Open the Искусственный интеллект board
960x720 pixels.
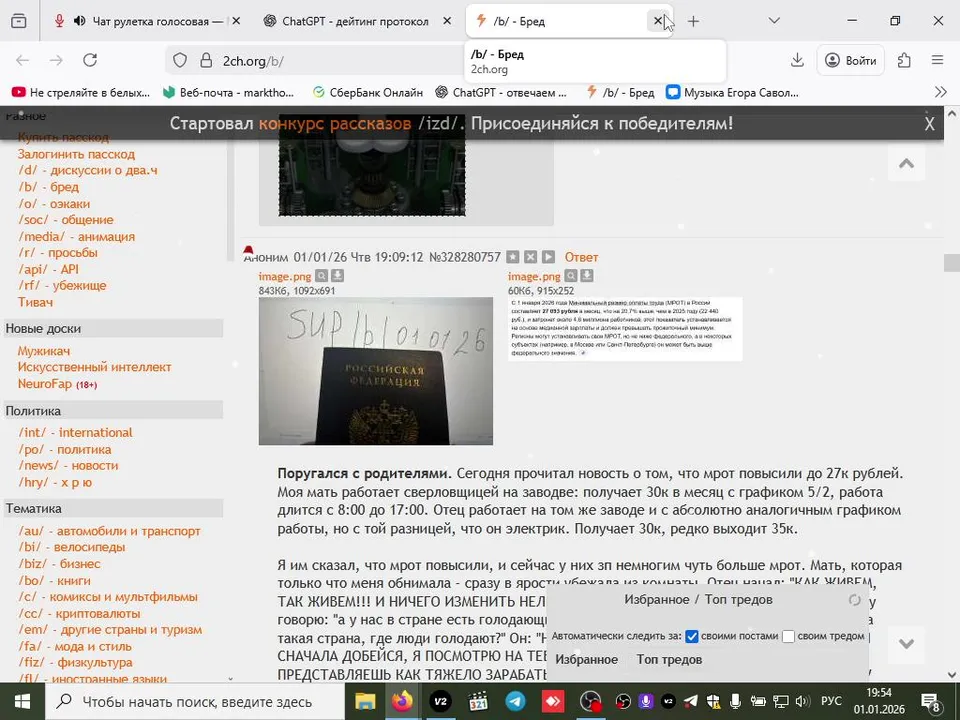94,367
